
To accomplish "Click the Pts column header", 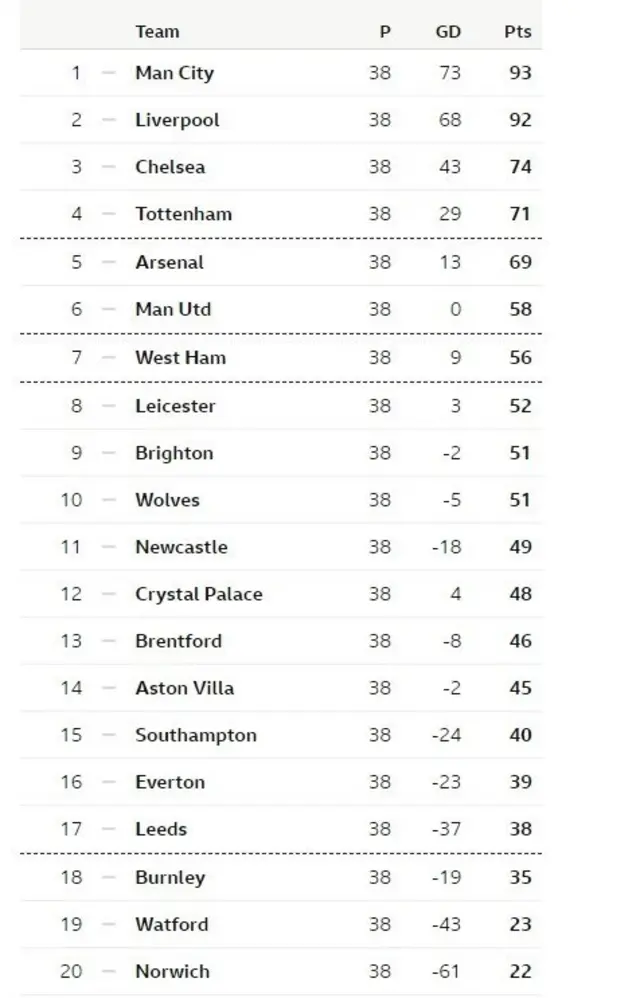I will coord(517,32).
